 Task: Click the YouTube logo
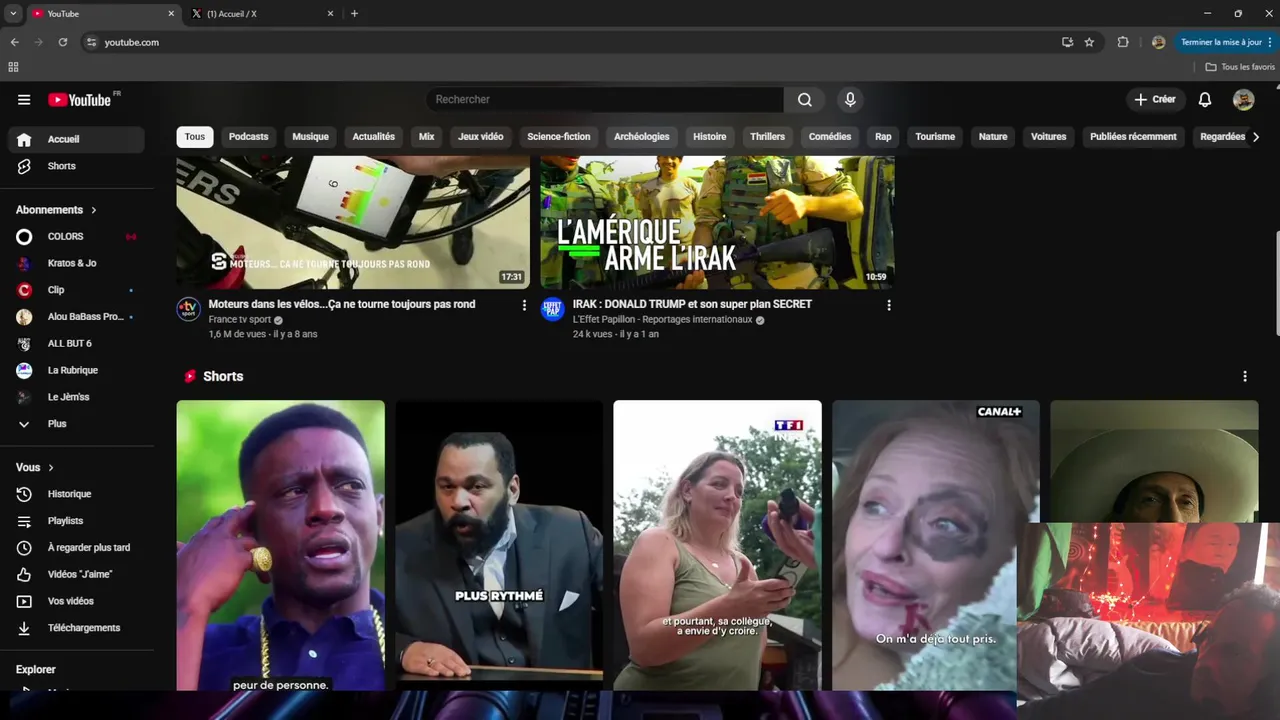pyautogui.click(x=80, y=100)
